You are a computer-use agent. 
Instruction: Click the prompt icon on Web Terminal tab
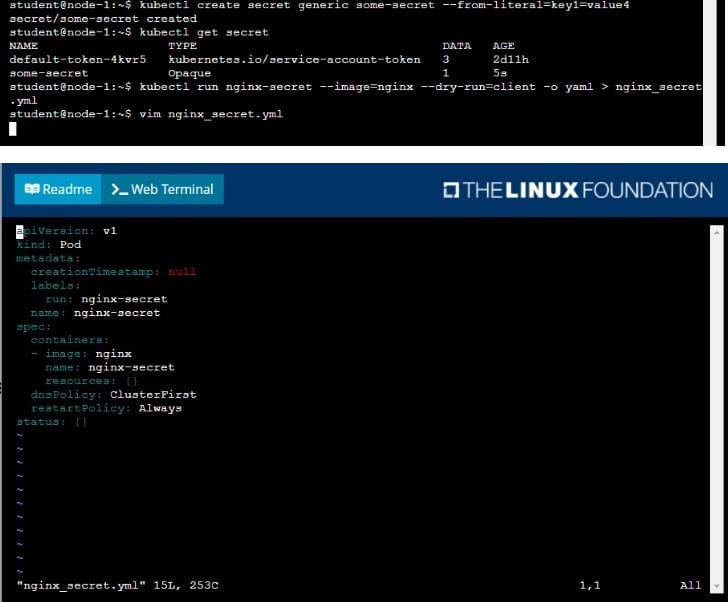click(119, 189)
